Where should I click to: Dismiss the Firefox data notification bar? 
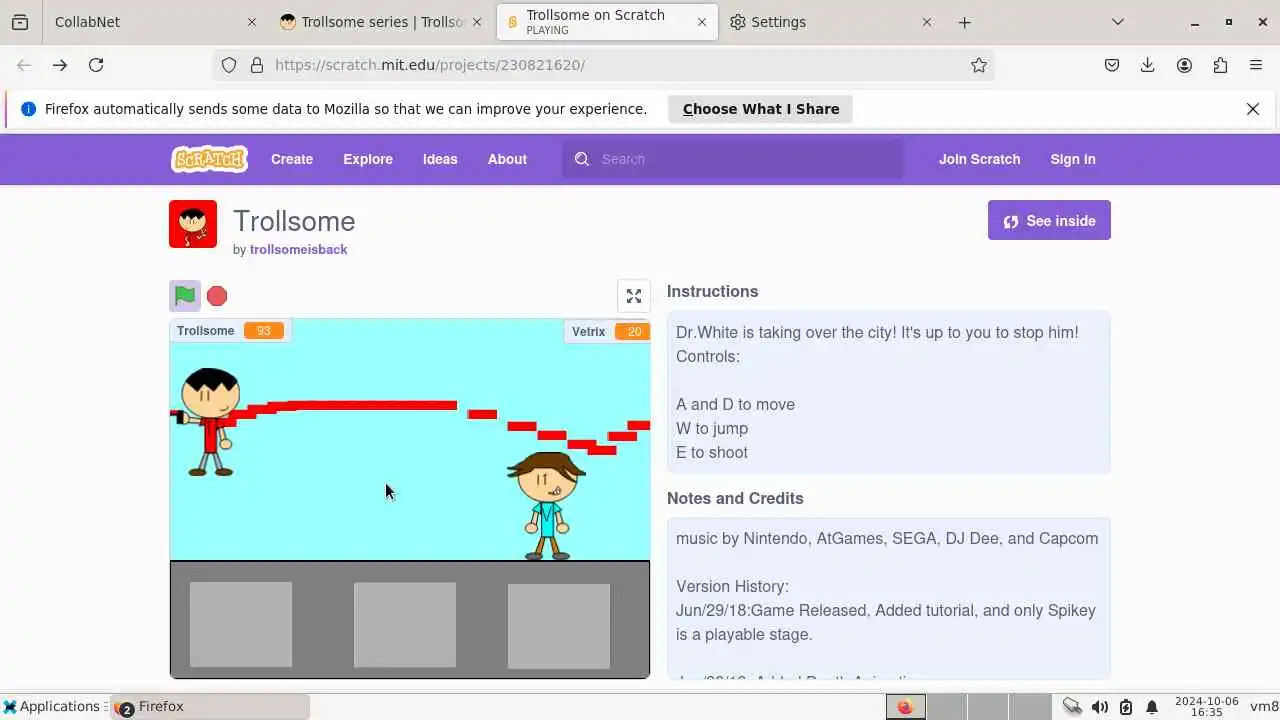[x=1253, y=109]
